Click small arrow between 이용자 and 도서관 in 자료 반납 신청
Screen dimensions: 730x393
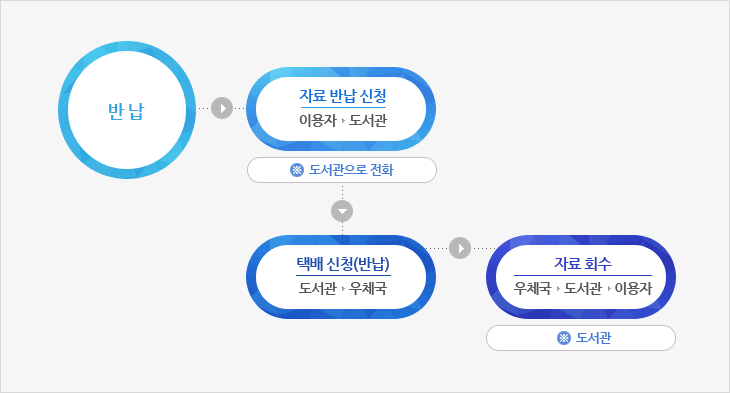pos(343,121)
